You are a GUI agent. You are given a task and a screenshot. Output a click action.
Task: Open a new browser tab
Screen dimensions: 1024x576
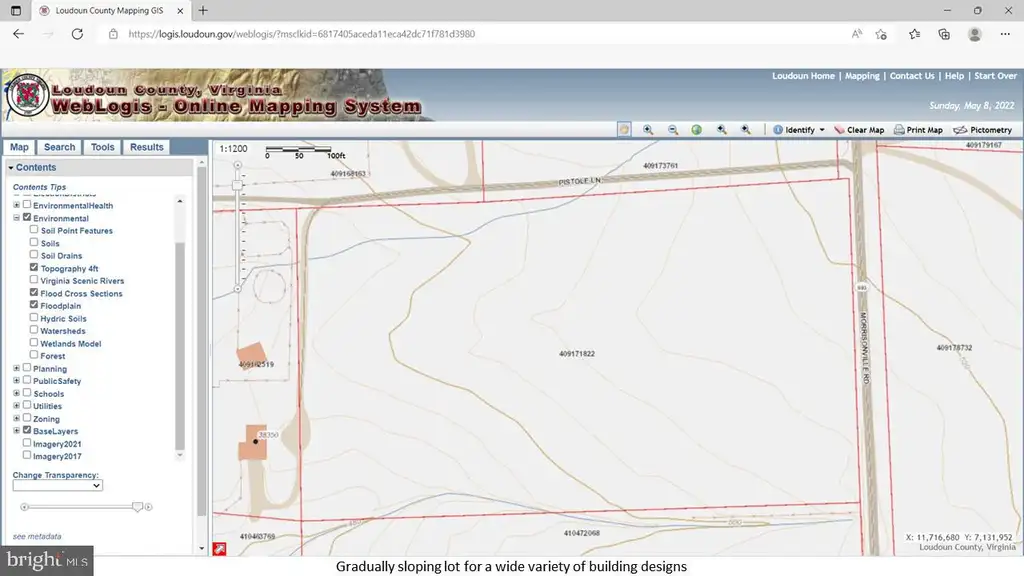203,10
